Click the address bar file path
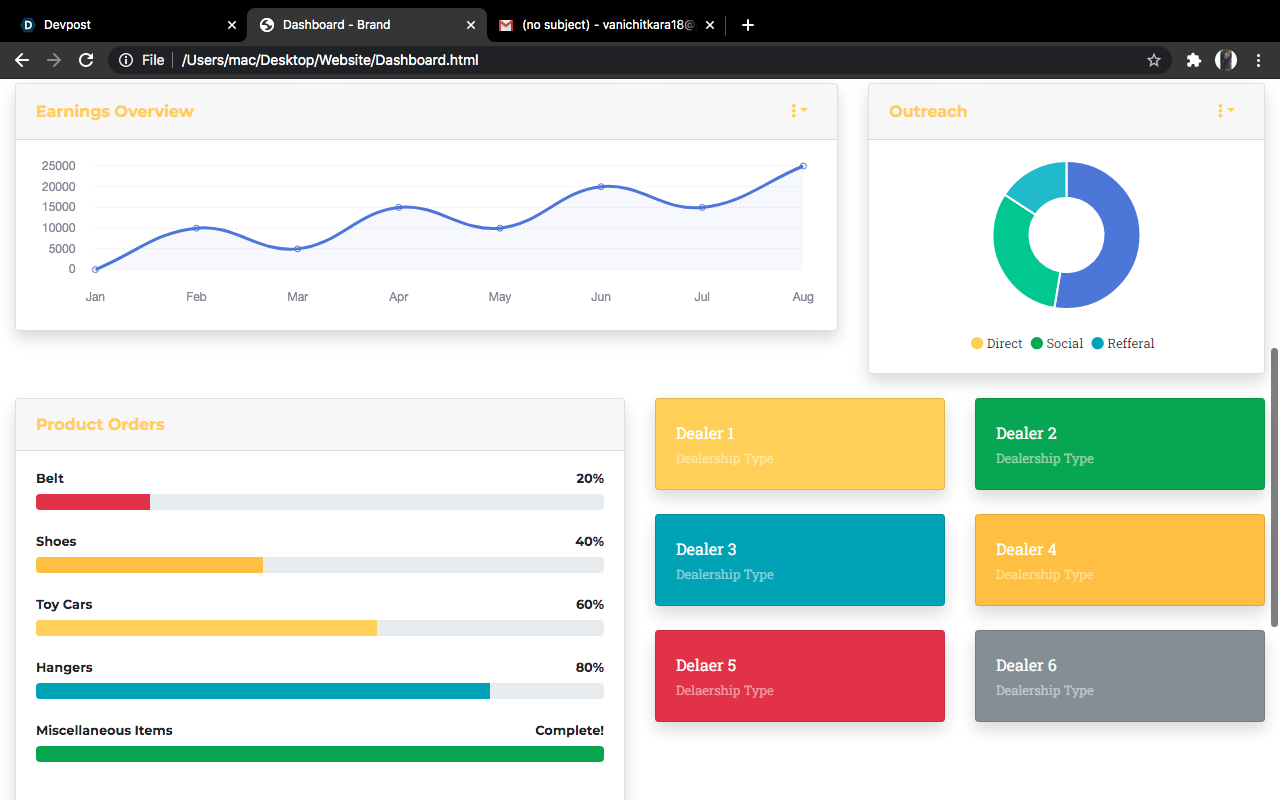This screenshot has width=1280, height=800. (x=330, y=59)
